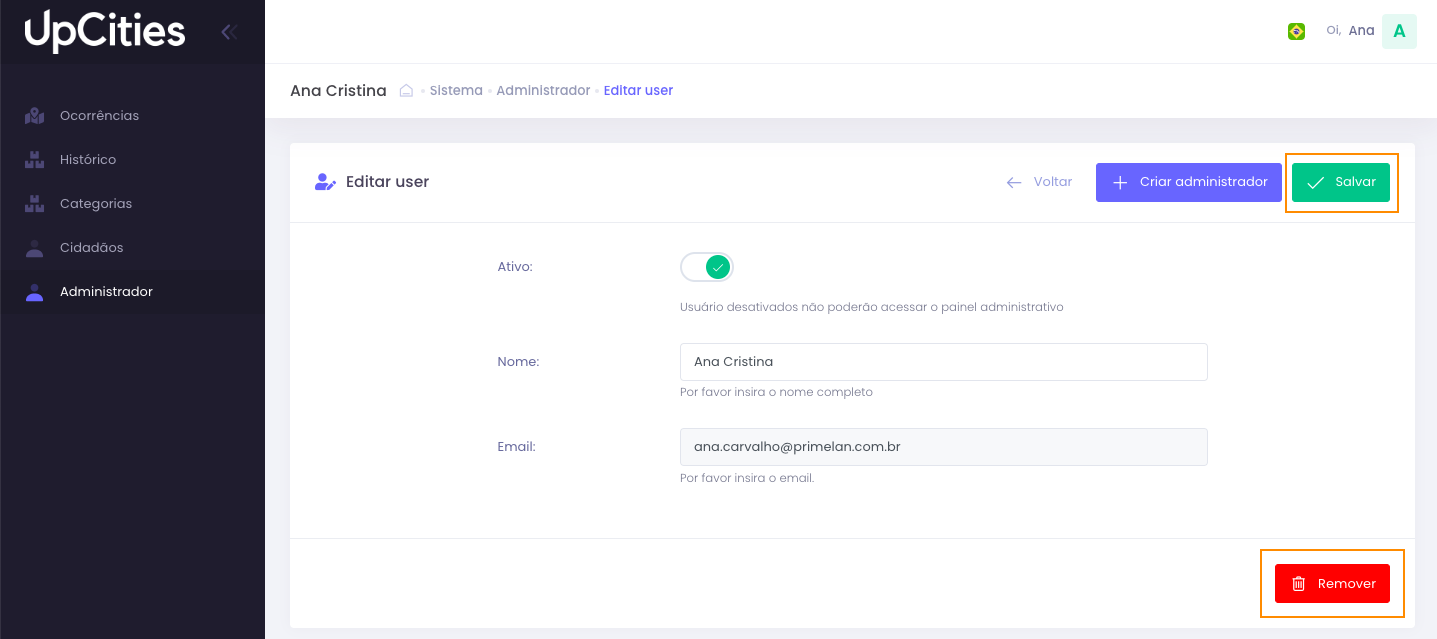
Task: Click the Administrador breadcrumb link
Action: pos(543,90)
